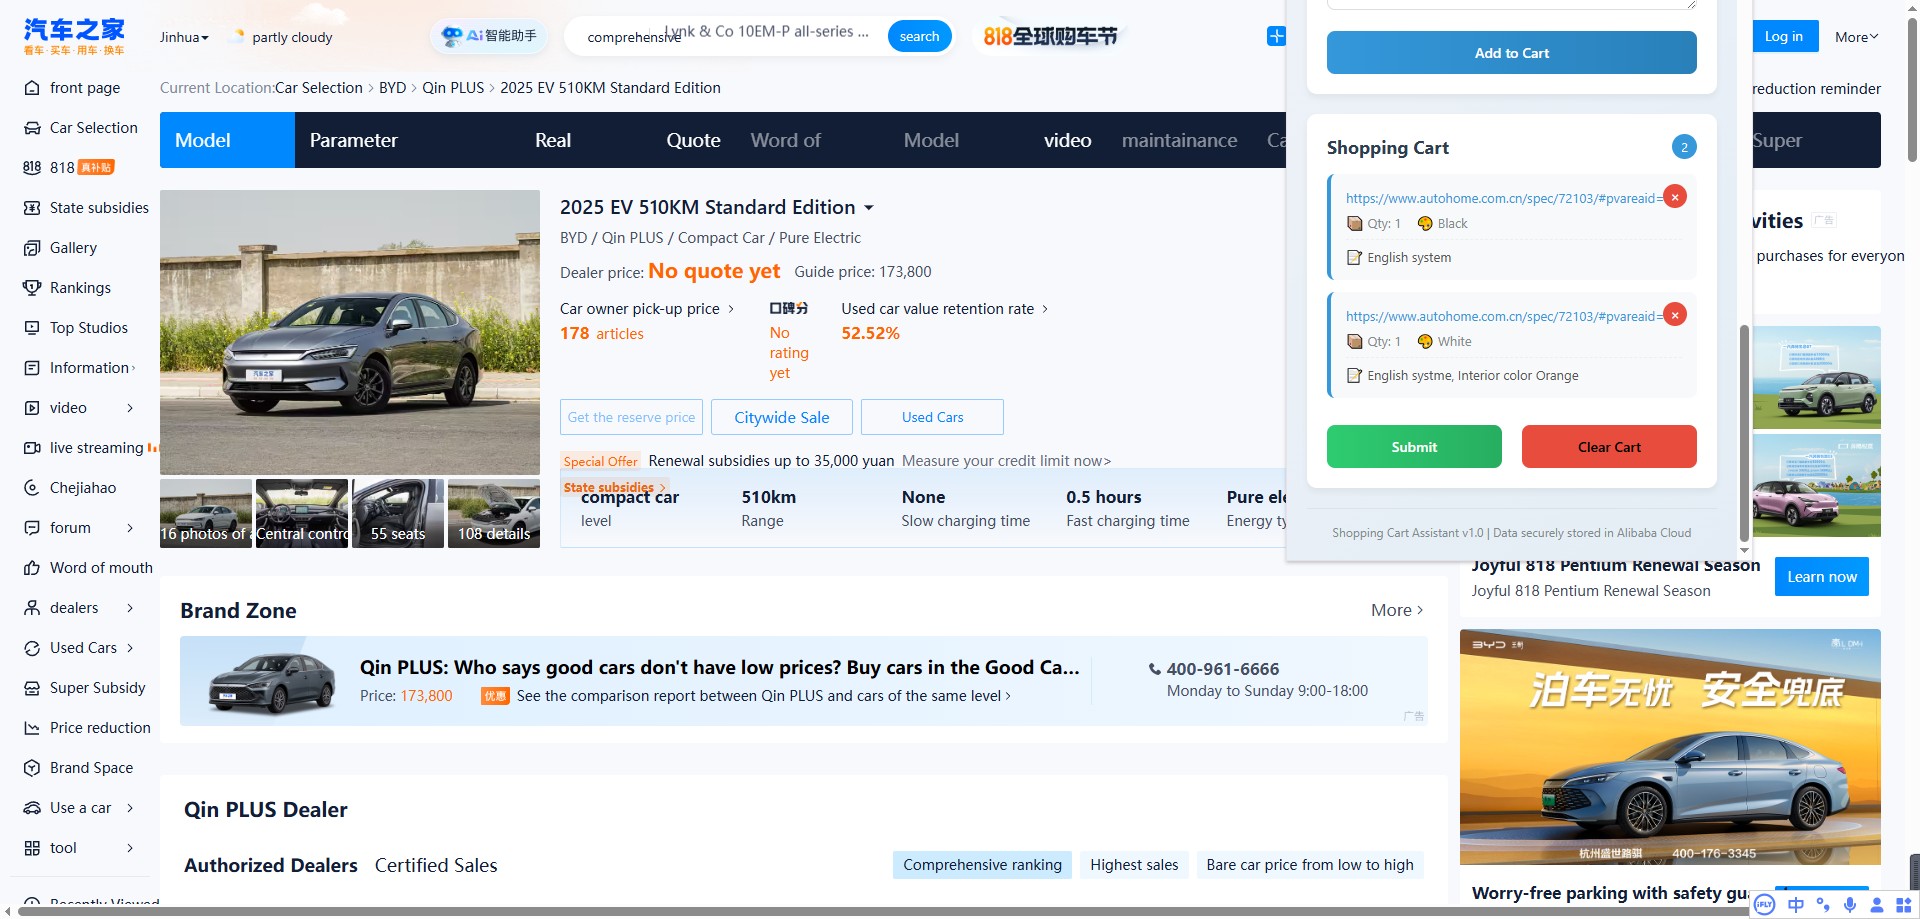
Task: Open Gallery icon in sidebar
Action: click(32, 248)
